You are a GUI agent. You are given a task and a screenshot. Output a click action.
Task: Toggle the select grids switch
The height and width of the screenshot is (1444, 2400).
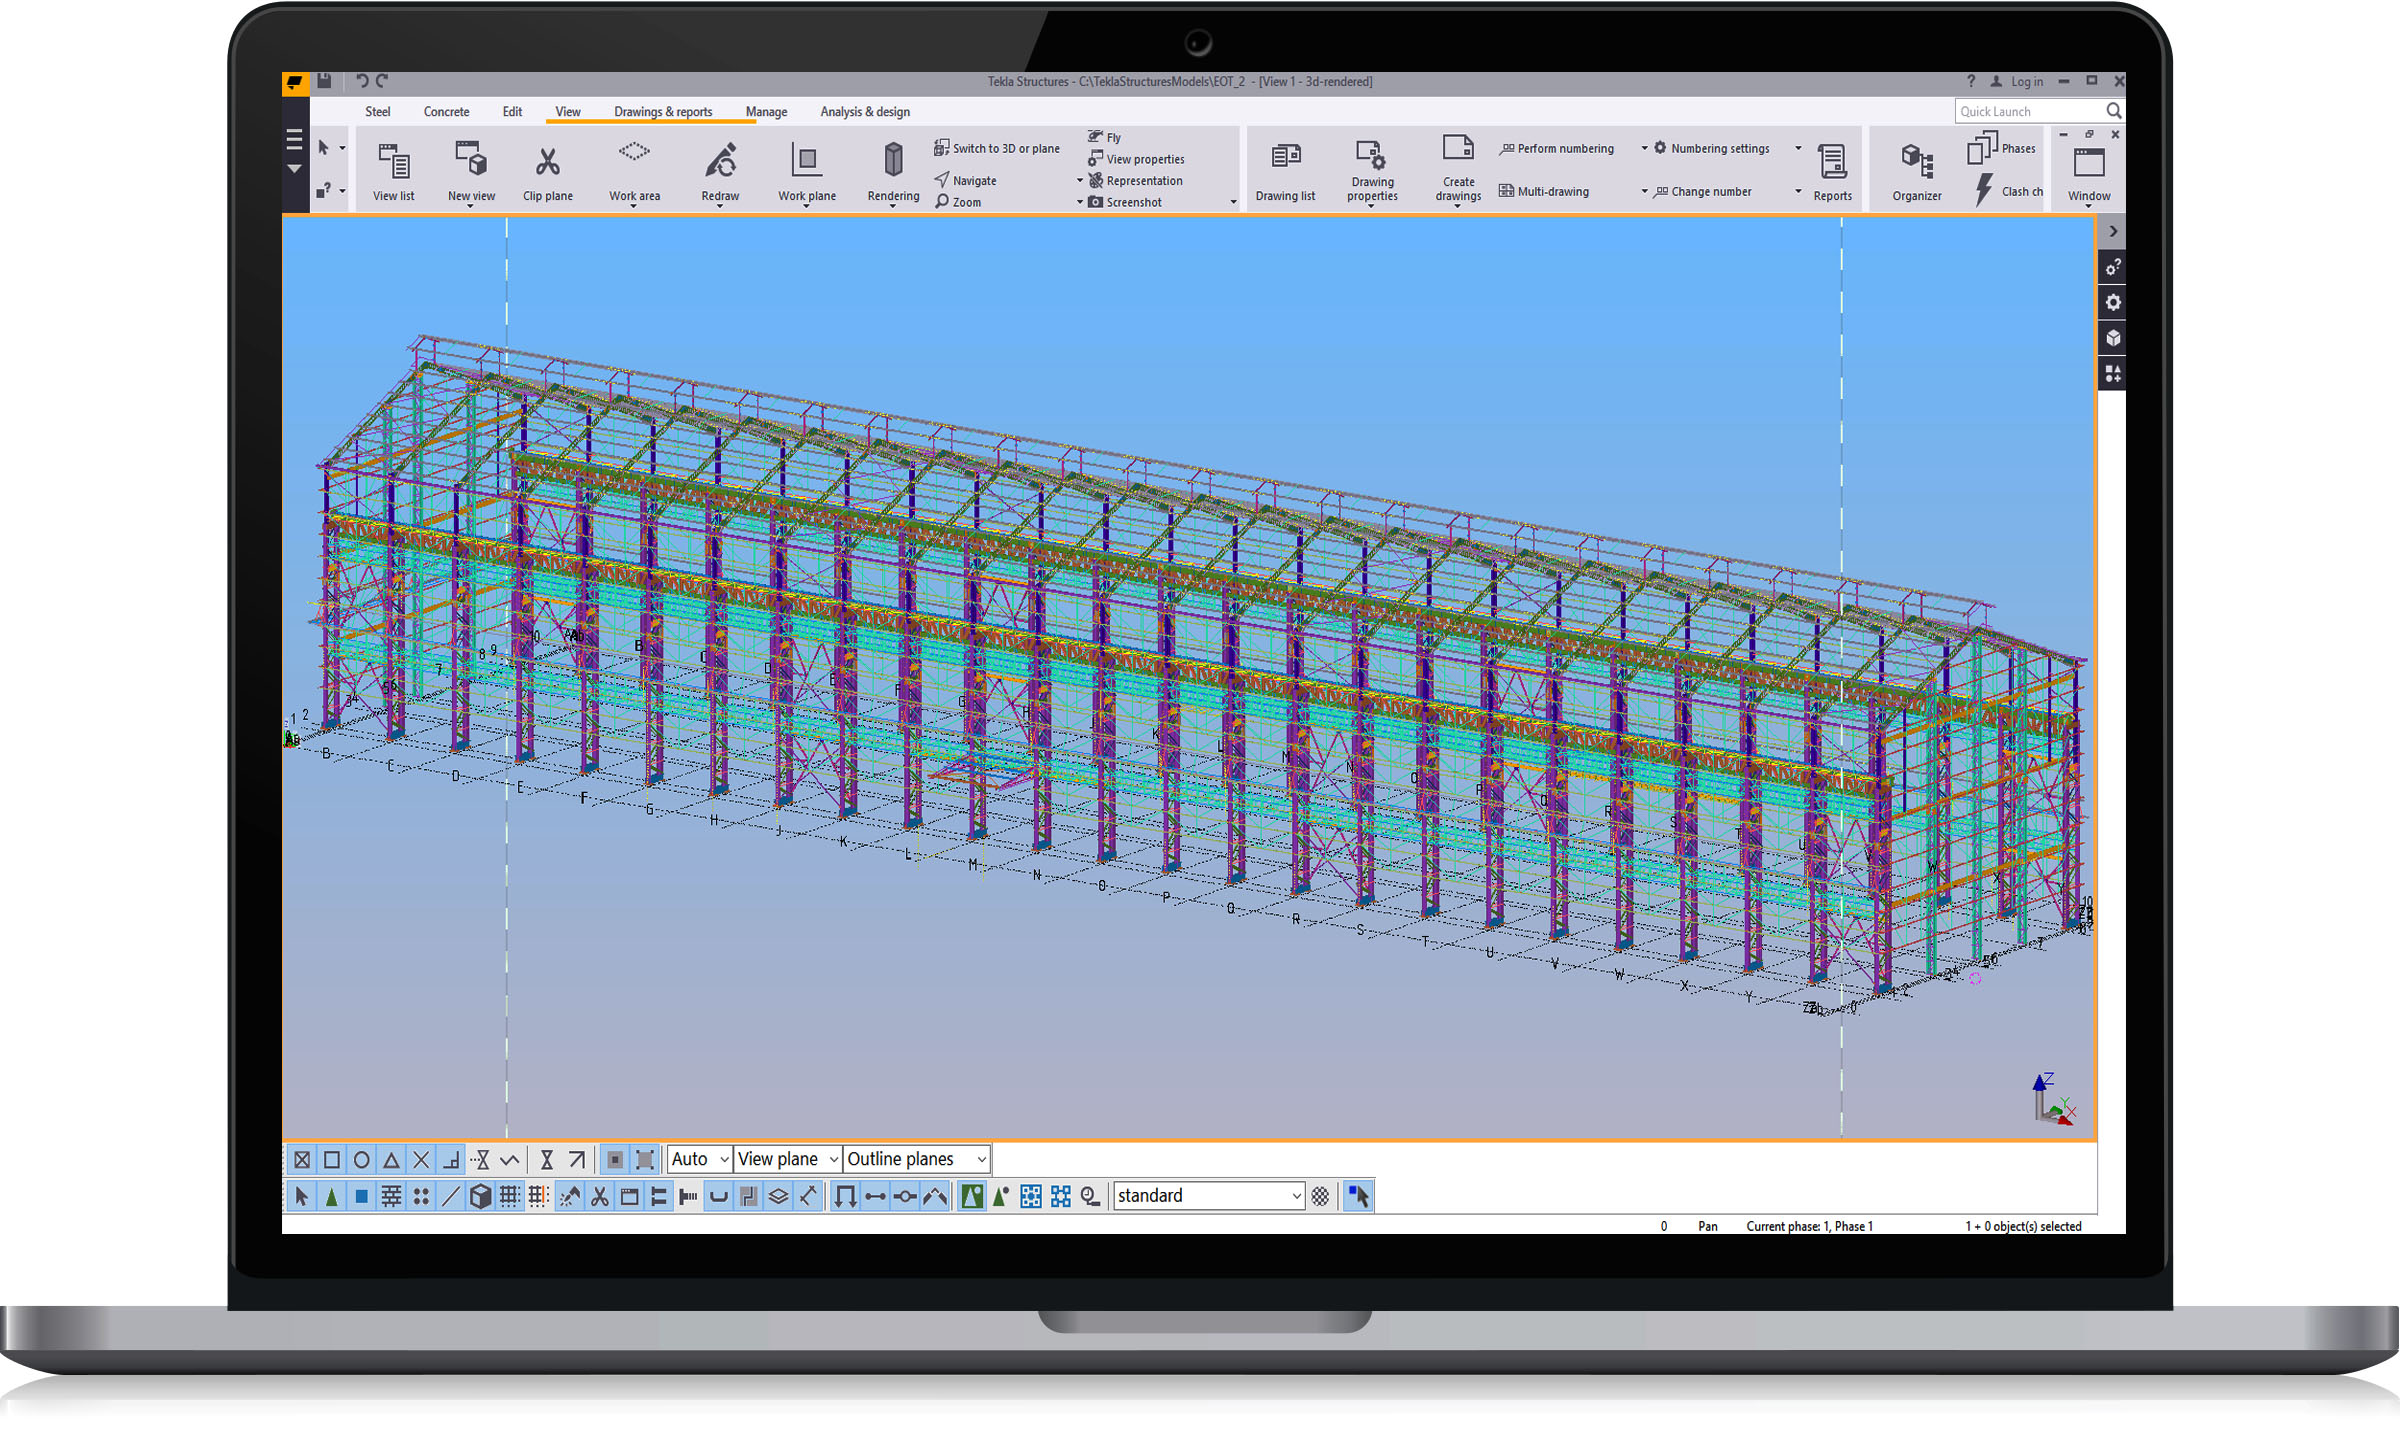coord(509,1196)
